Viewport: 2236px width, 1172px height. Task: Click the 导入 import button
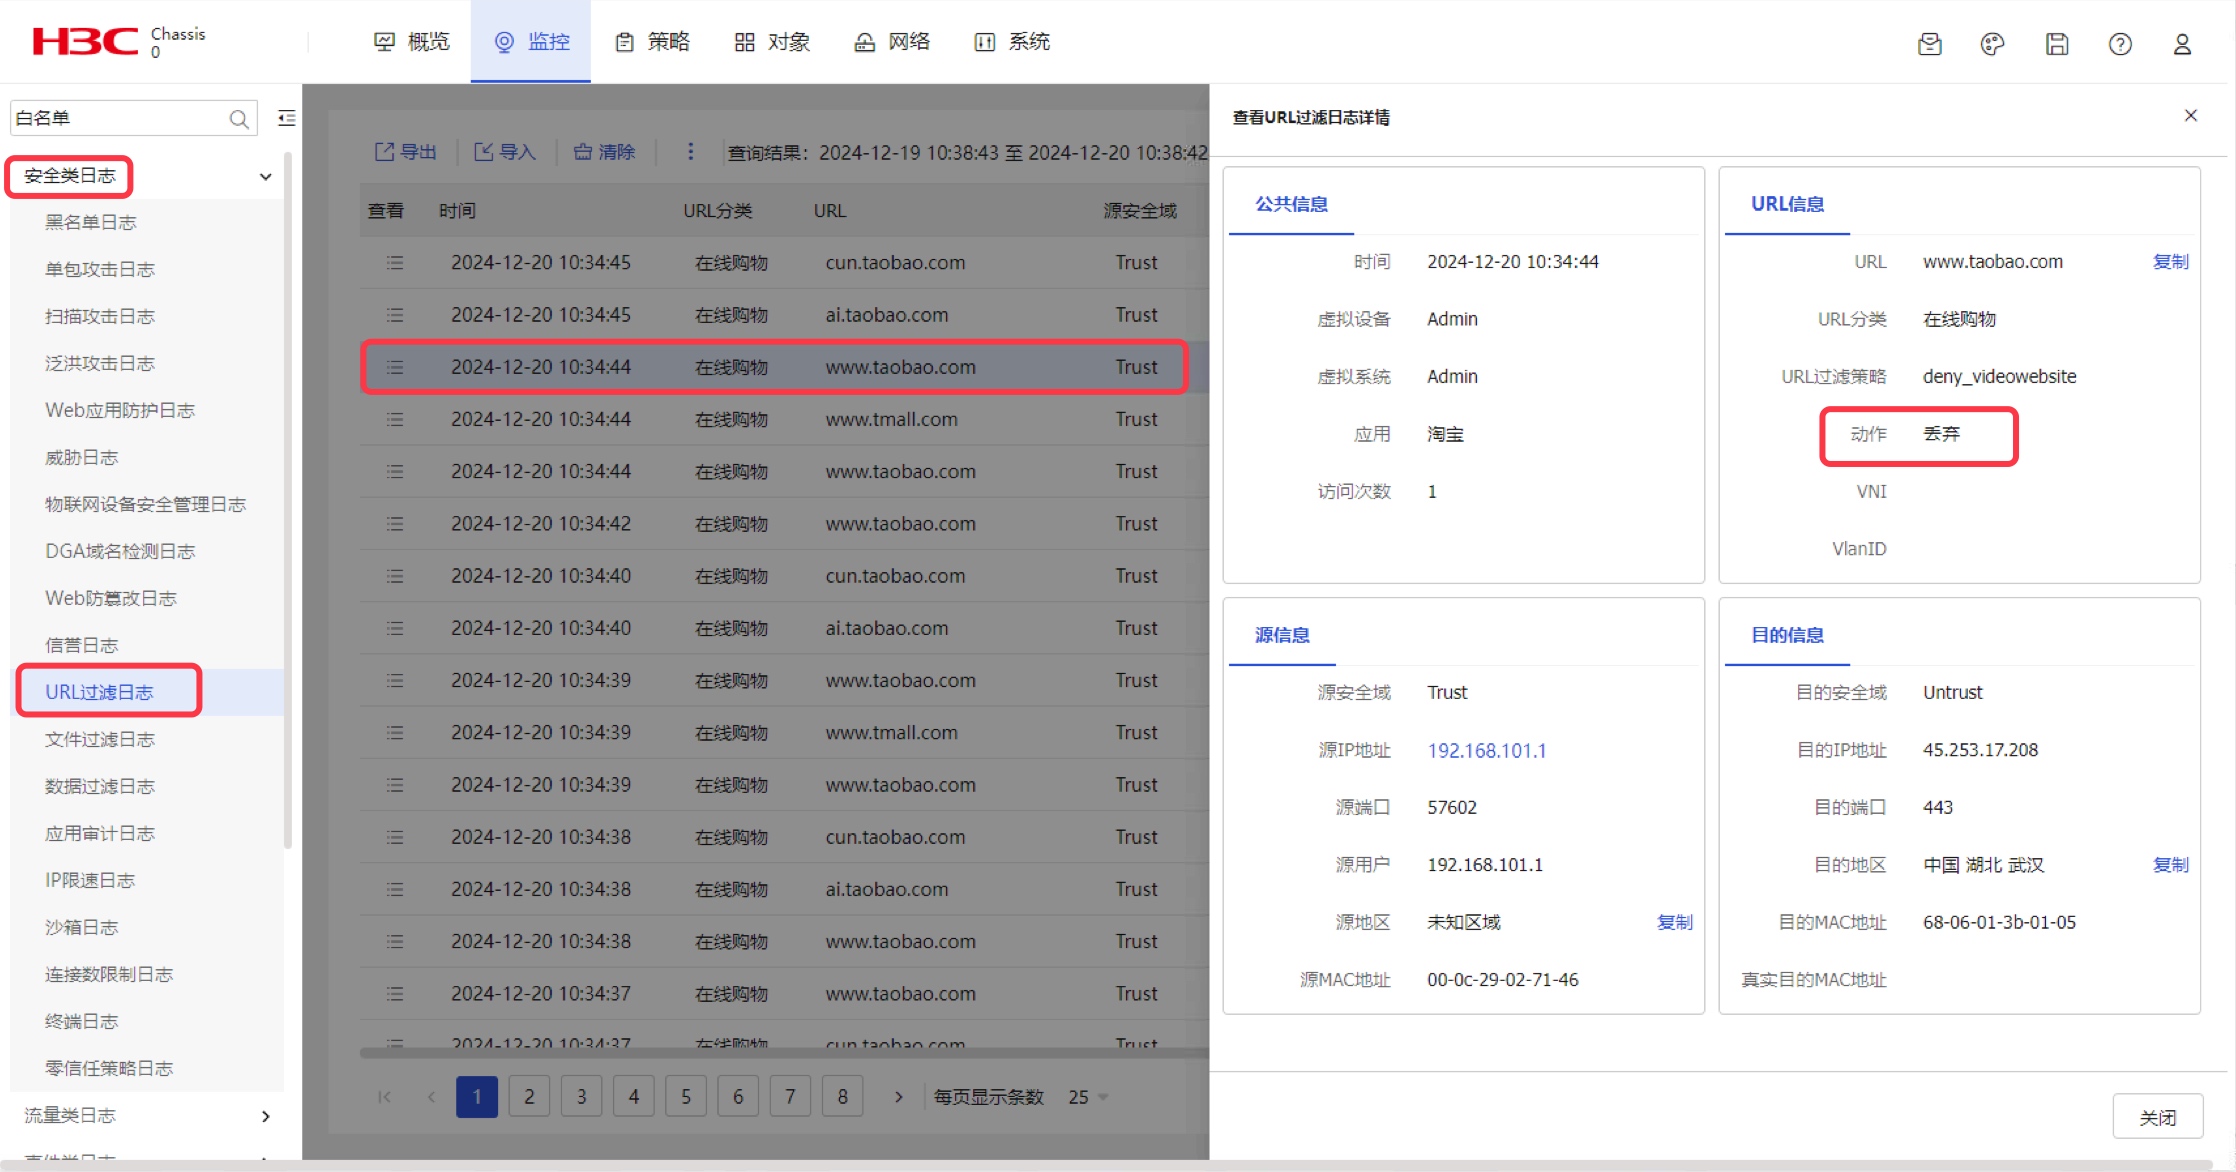[x=505, y=152]
